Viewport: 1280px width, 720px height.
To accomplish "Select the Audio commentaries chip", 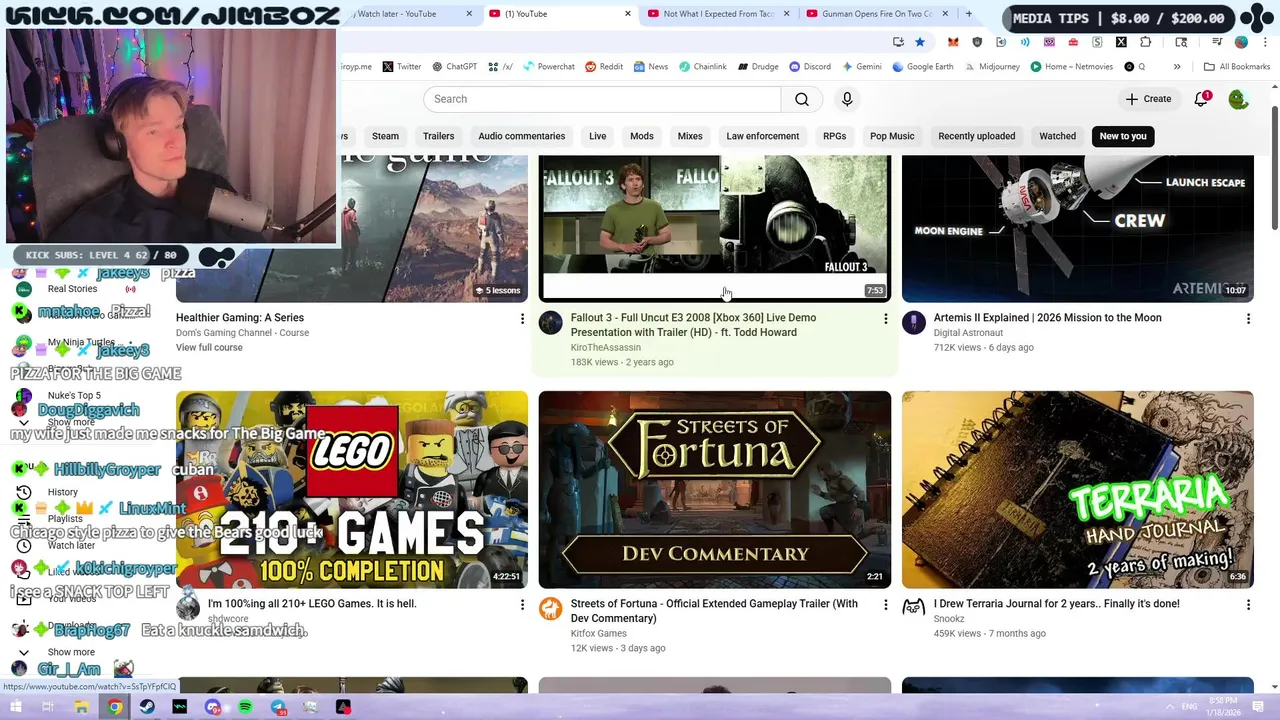I will pos(521,136).
